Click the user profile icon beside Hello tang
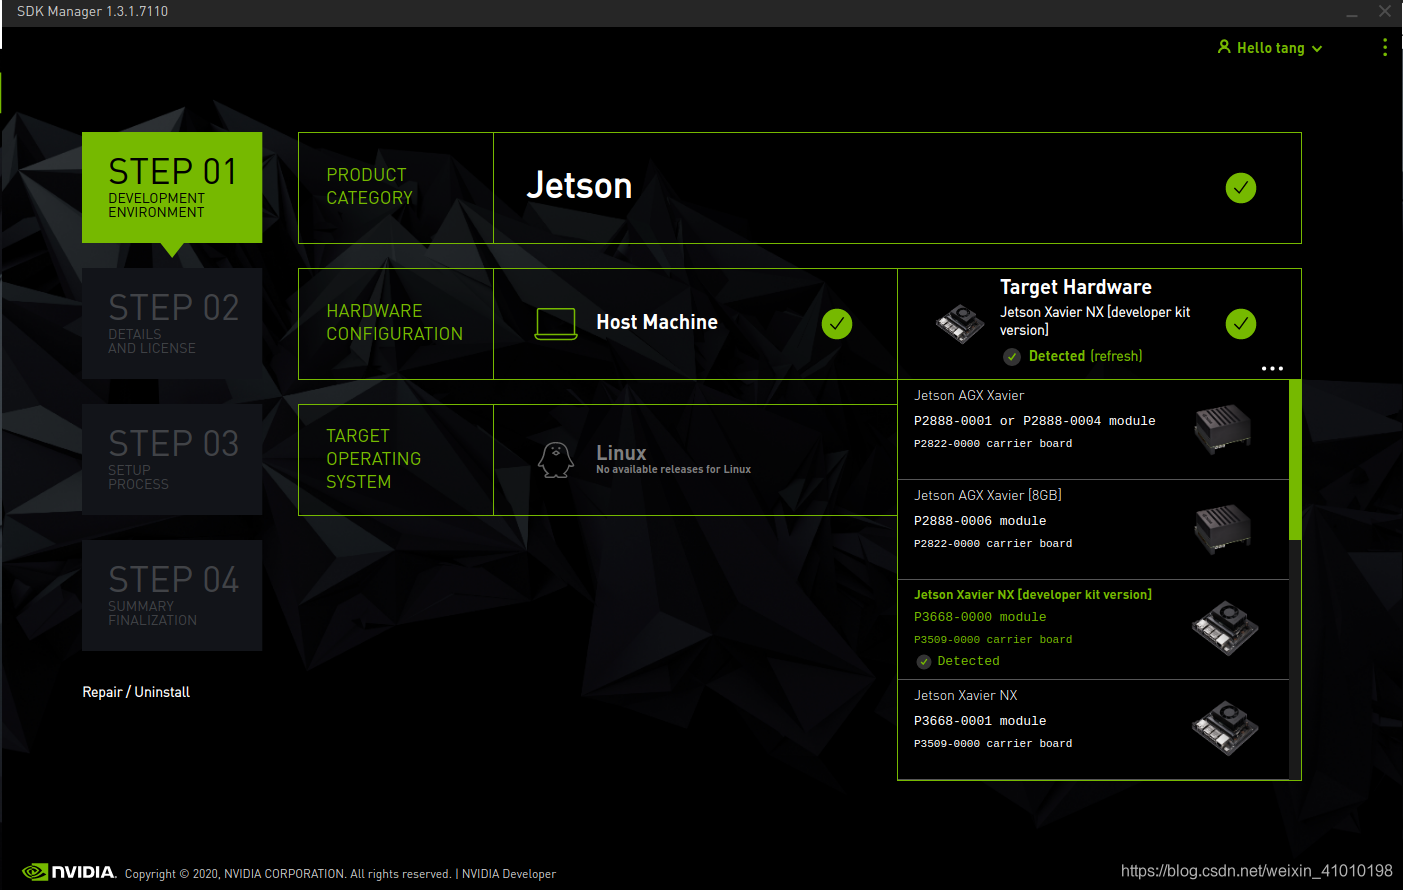The image size is (1403, 890). [x=1224, y=47]
